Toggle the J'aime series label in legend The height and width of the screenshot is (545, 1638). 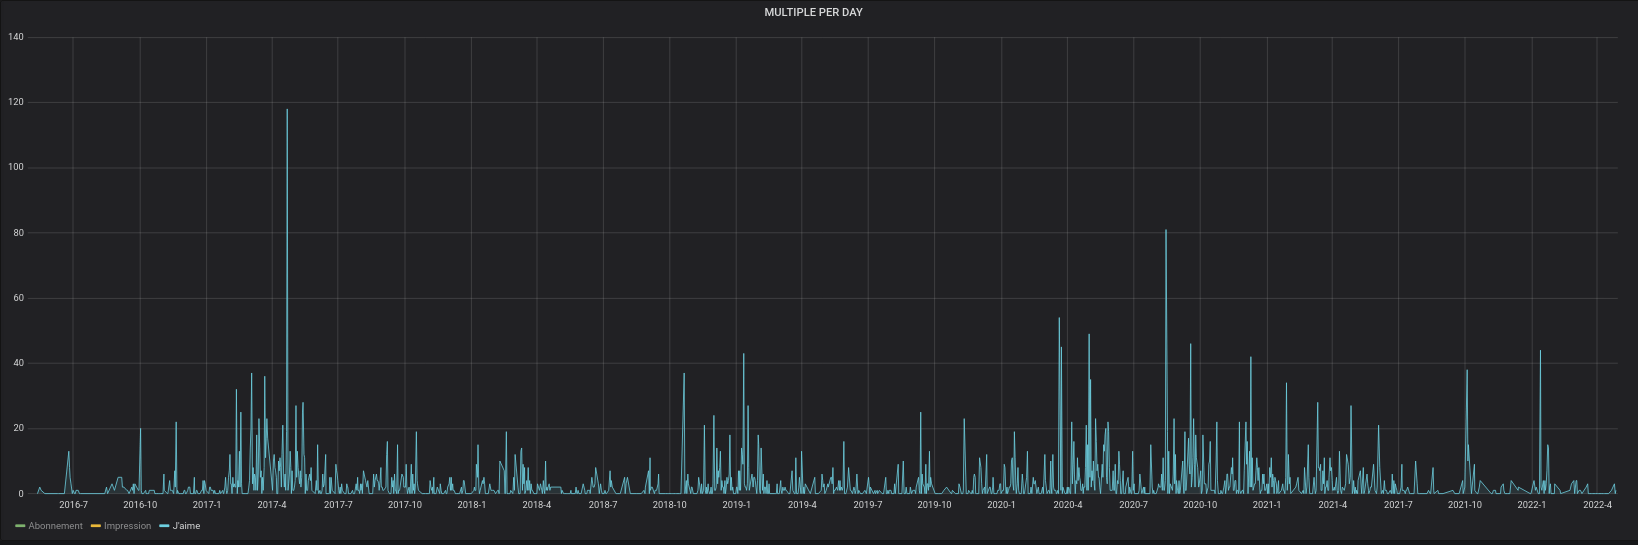coord(186,526)
